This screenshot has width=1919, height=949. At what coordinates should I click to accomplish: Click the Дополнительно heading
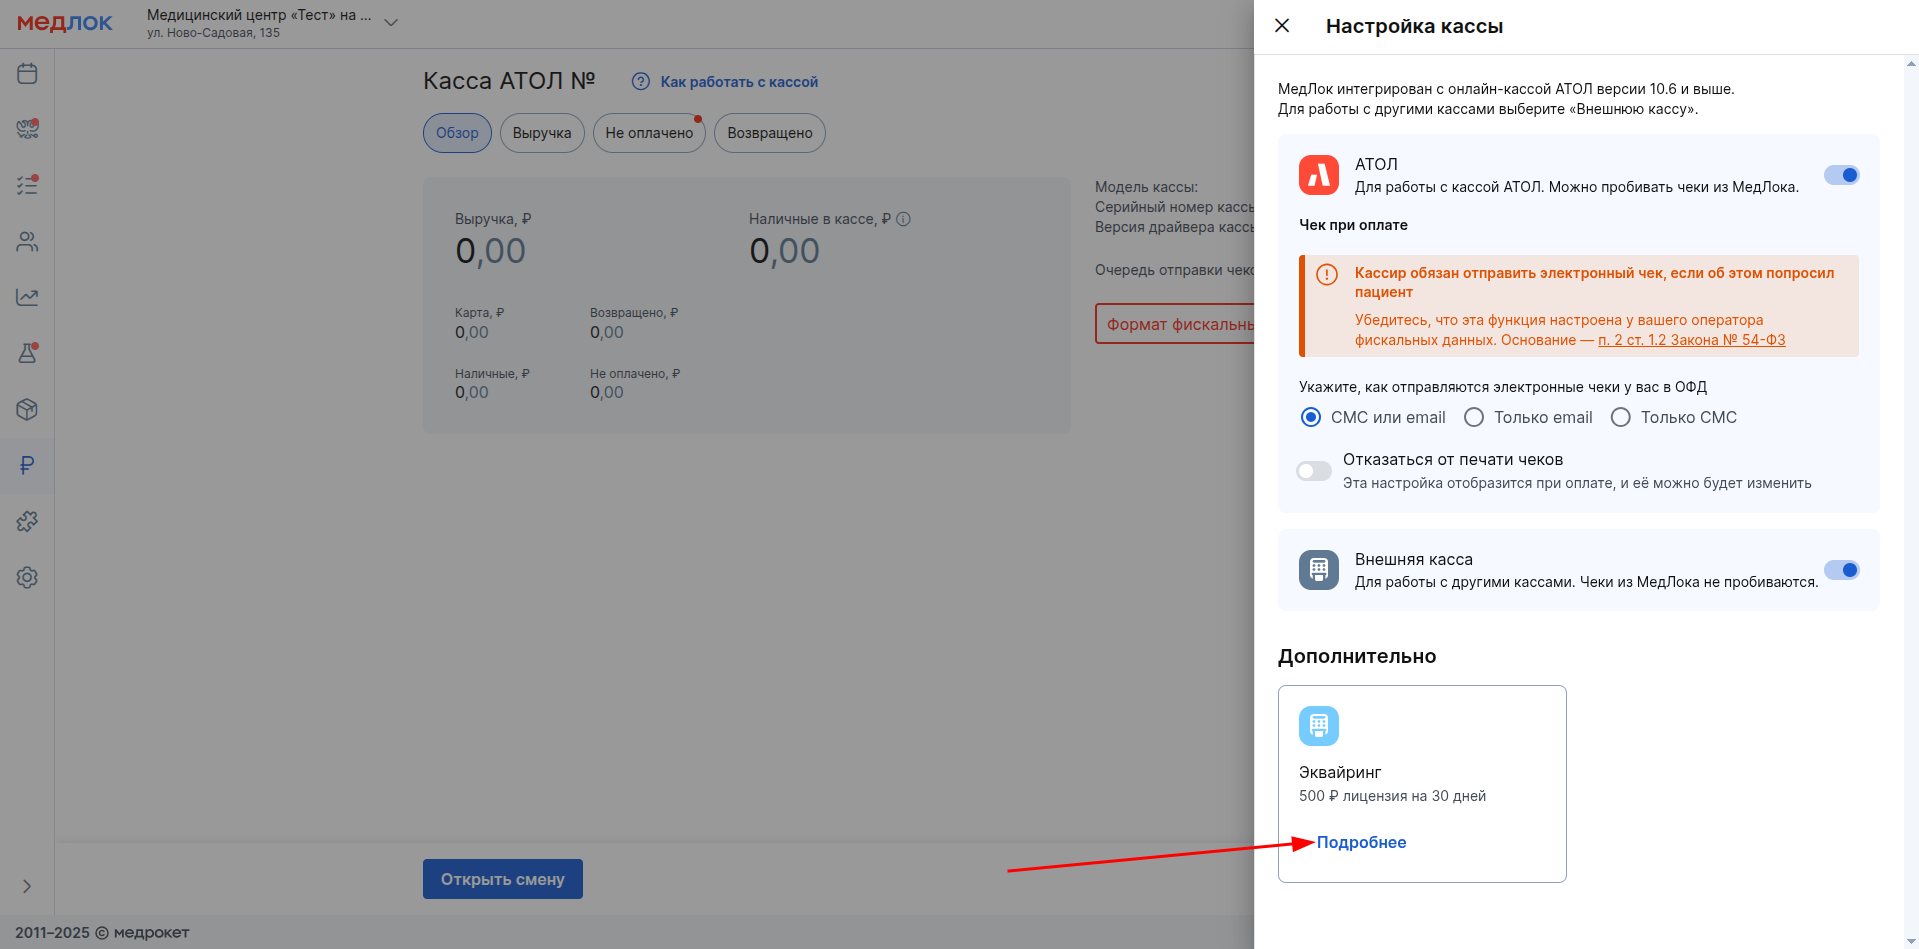click(x=1357, y=656)
